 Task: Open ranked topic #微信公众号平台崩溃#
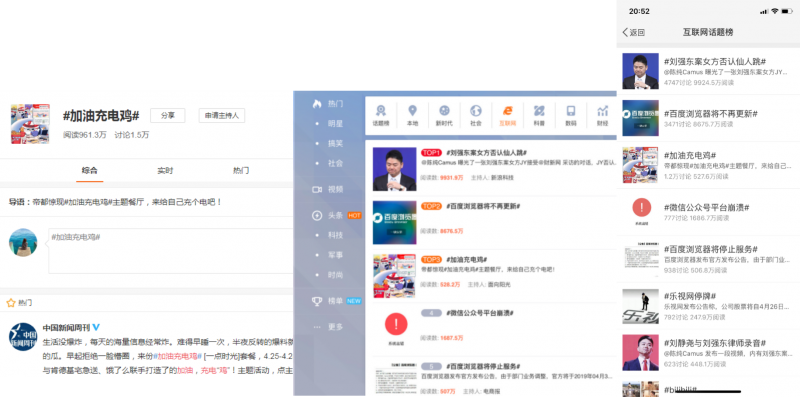tap(480, 313)
